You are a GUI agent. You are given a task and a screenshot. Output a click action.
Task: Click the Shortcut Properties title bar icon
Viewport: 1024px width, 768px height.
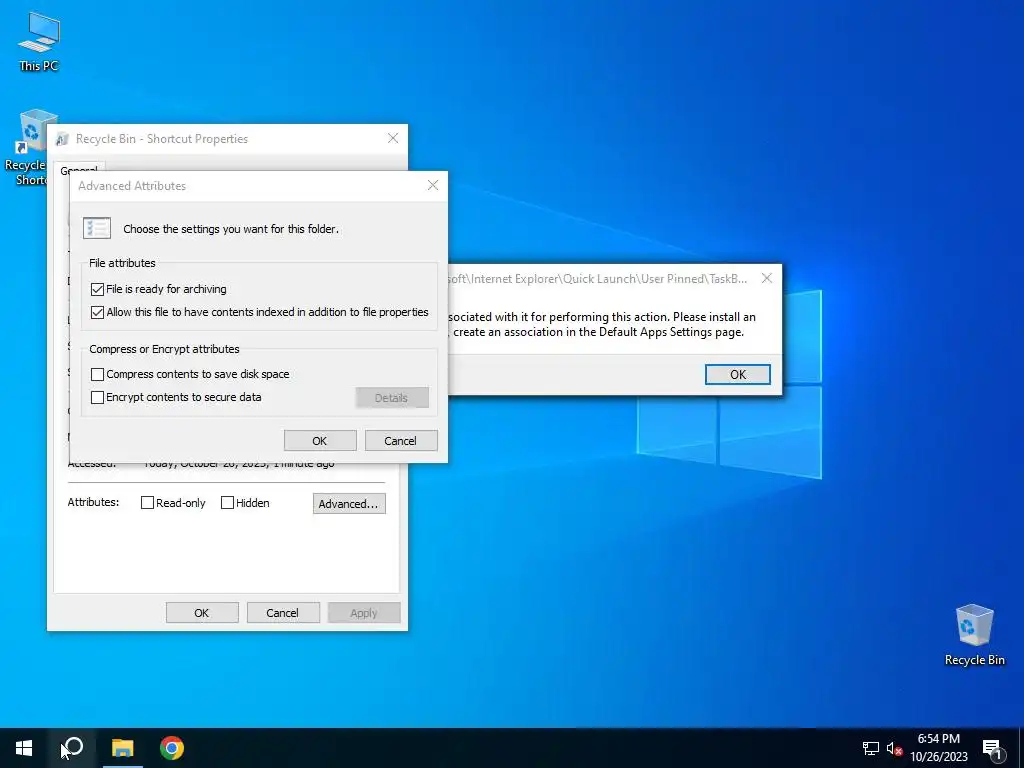(x=63, y=139)
